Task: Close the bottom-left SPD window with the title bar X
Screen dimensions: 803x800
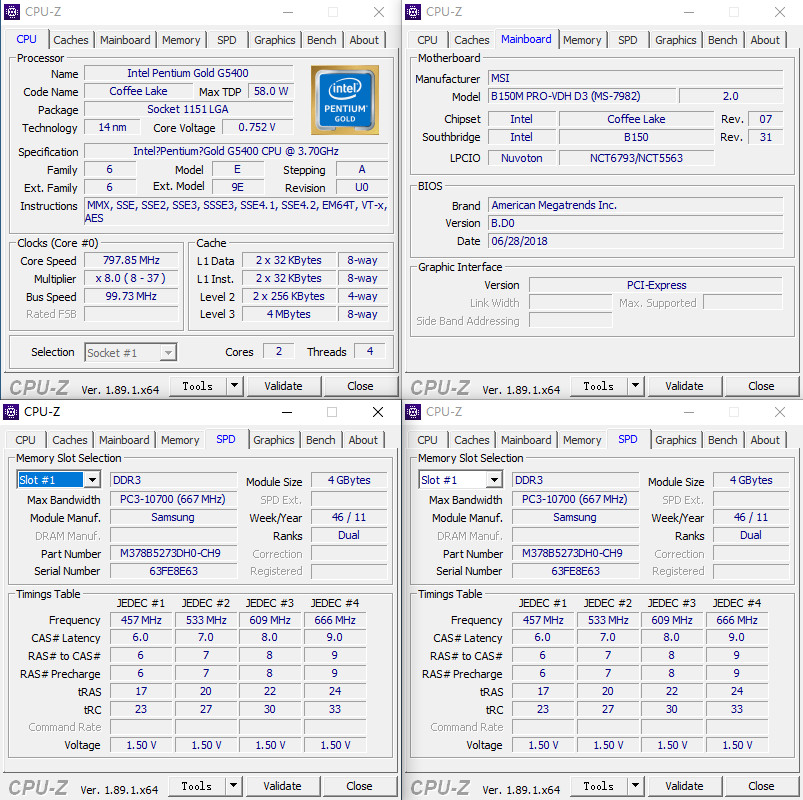Action: coord(378,412)
